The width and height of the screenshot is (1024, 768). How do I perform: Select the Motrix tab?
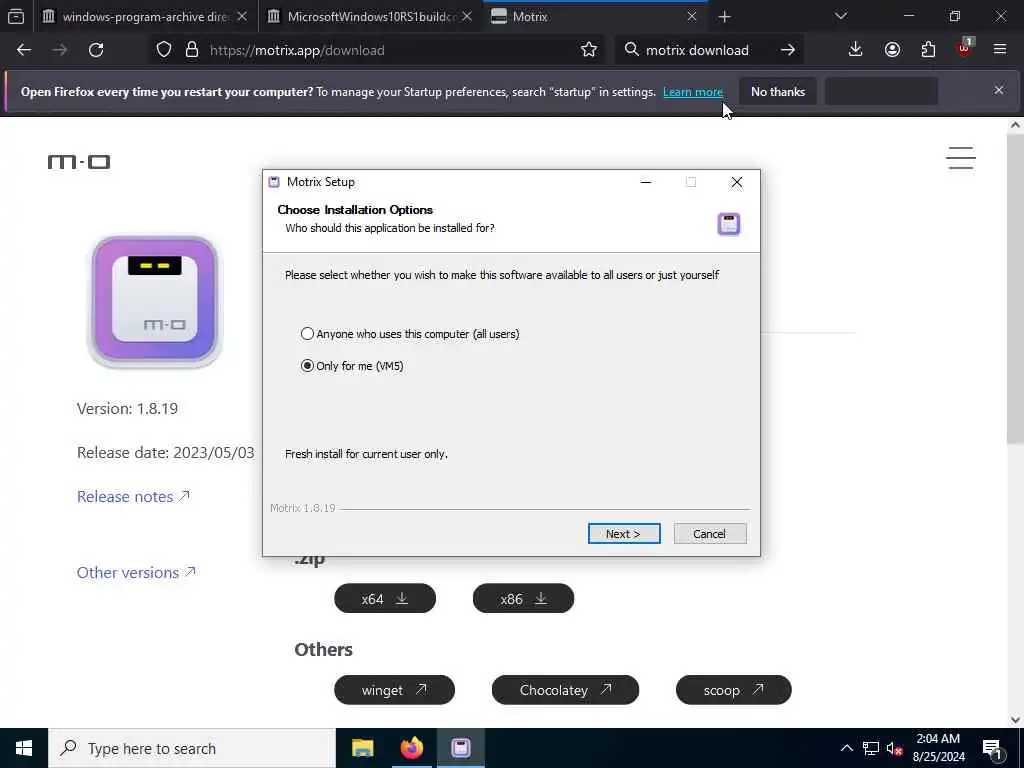594,16
